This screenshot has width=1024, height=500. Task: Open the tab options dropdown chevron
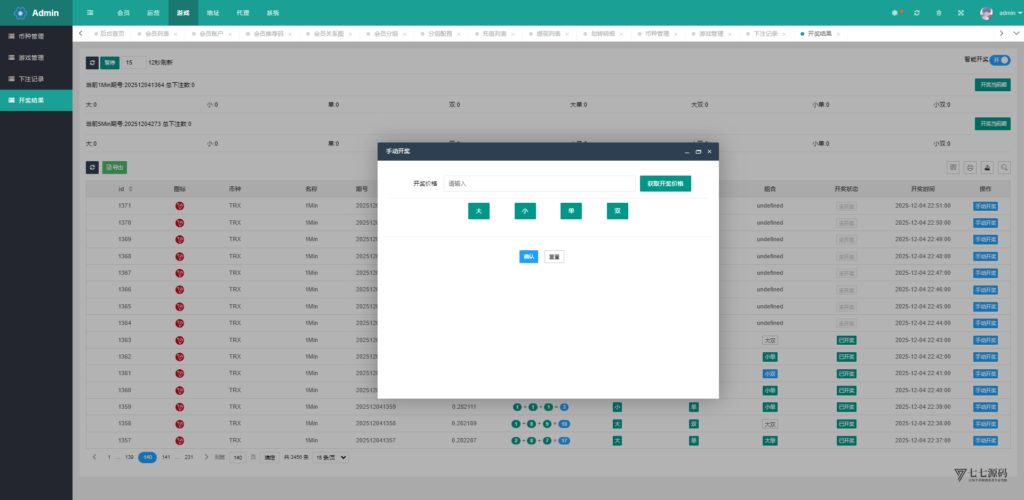click(1017, 33)
